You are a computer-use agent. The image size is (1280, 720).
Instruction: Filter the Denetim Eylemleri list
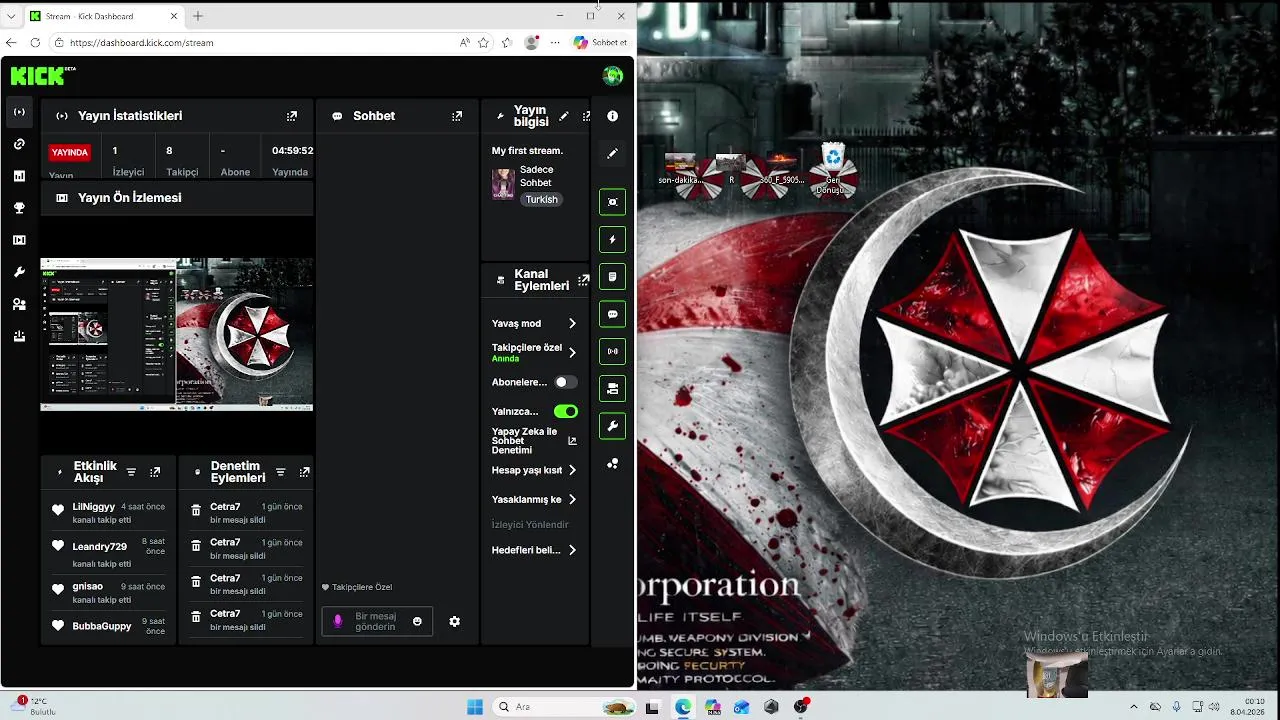click(x=280, y=472)
